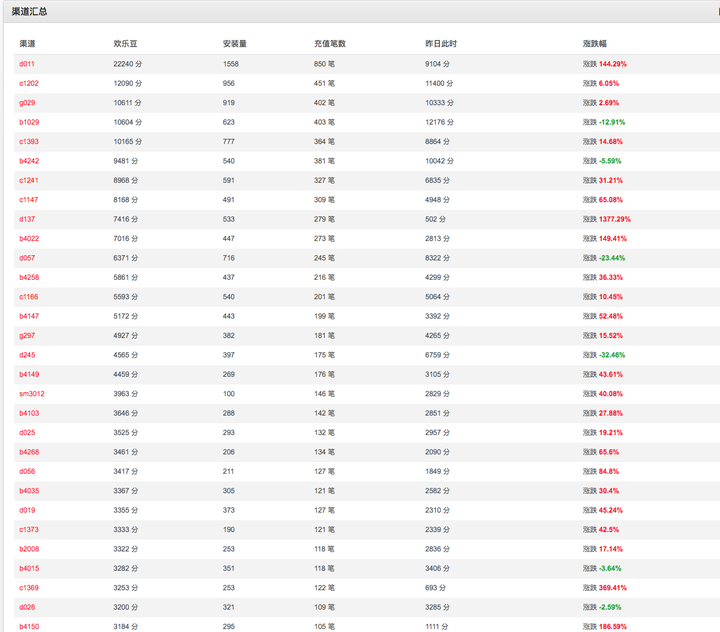Select the 11400 分 yesterday value
This screenshot has width=720, height=632.
coord(439,83)
